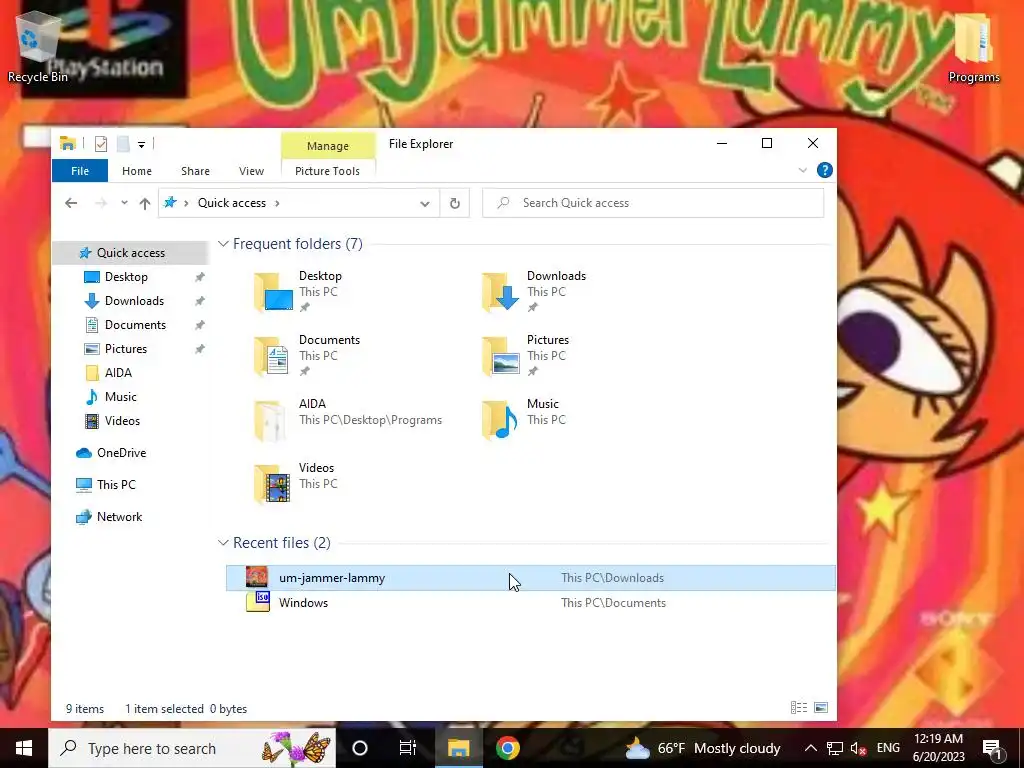1024x768 pixels.
Task: Collapse the Recent files section
Action: point(223,543)
